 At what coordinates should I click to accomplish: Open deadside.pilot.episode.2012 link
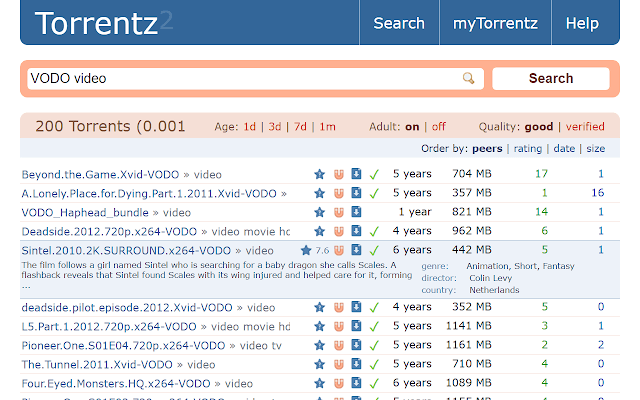click(127, 308)
